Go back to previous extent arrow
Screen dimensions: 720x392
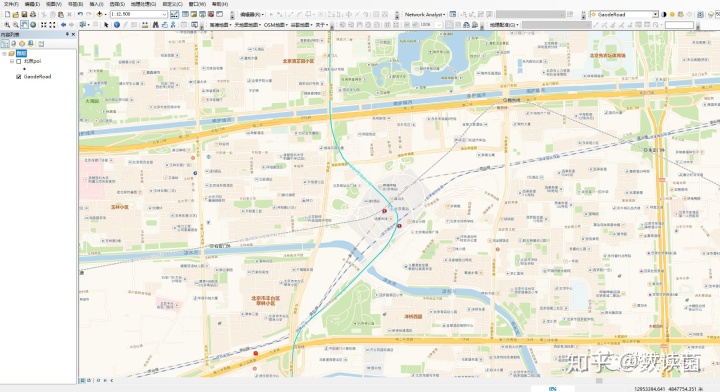(x=63, y=24)
